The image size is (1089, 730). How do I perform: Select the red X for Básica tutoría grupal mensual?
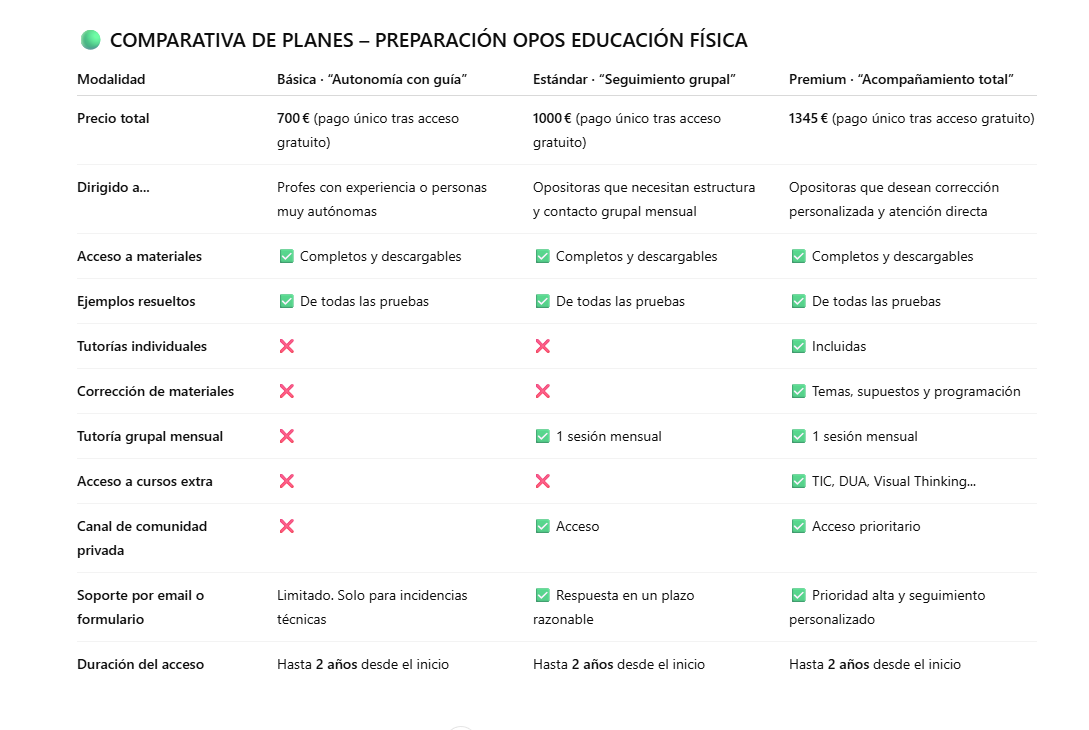click(x=286, y=436)
